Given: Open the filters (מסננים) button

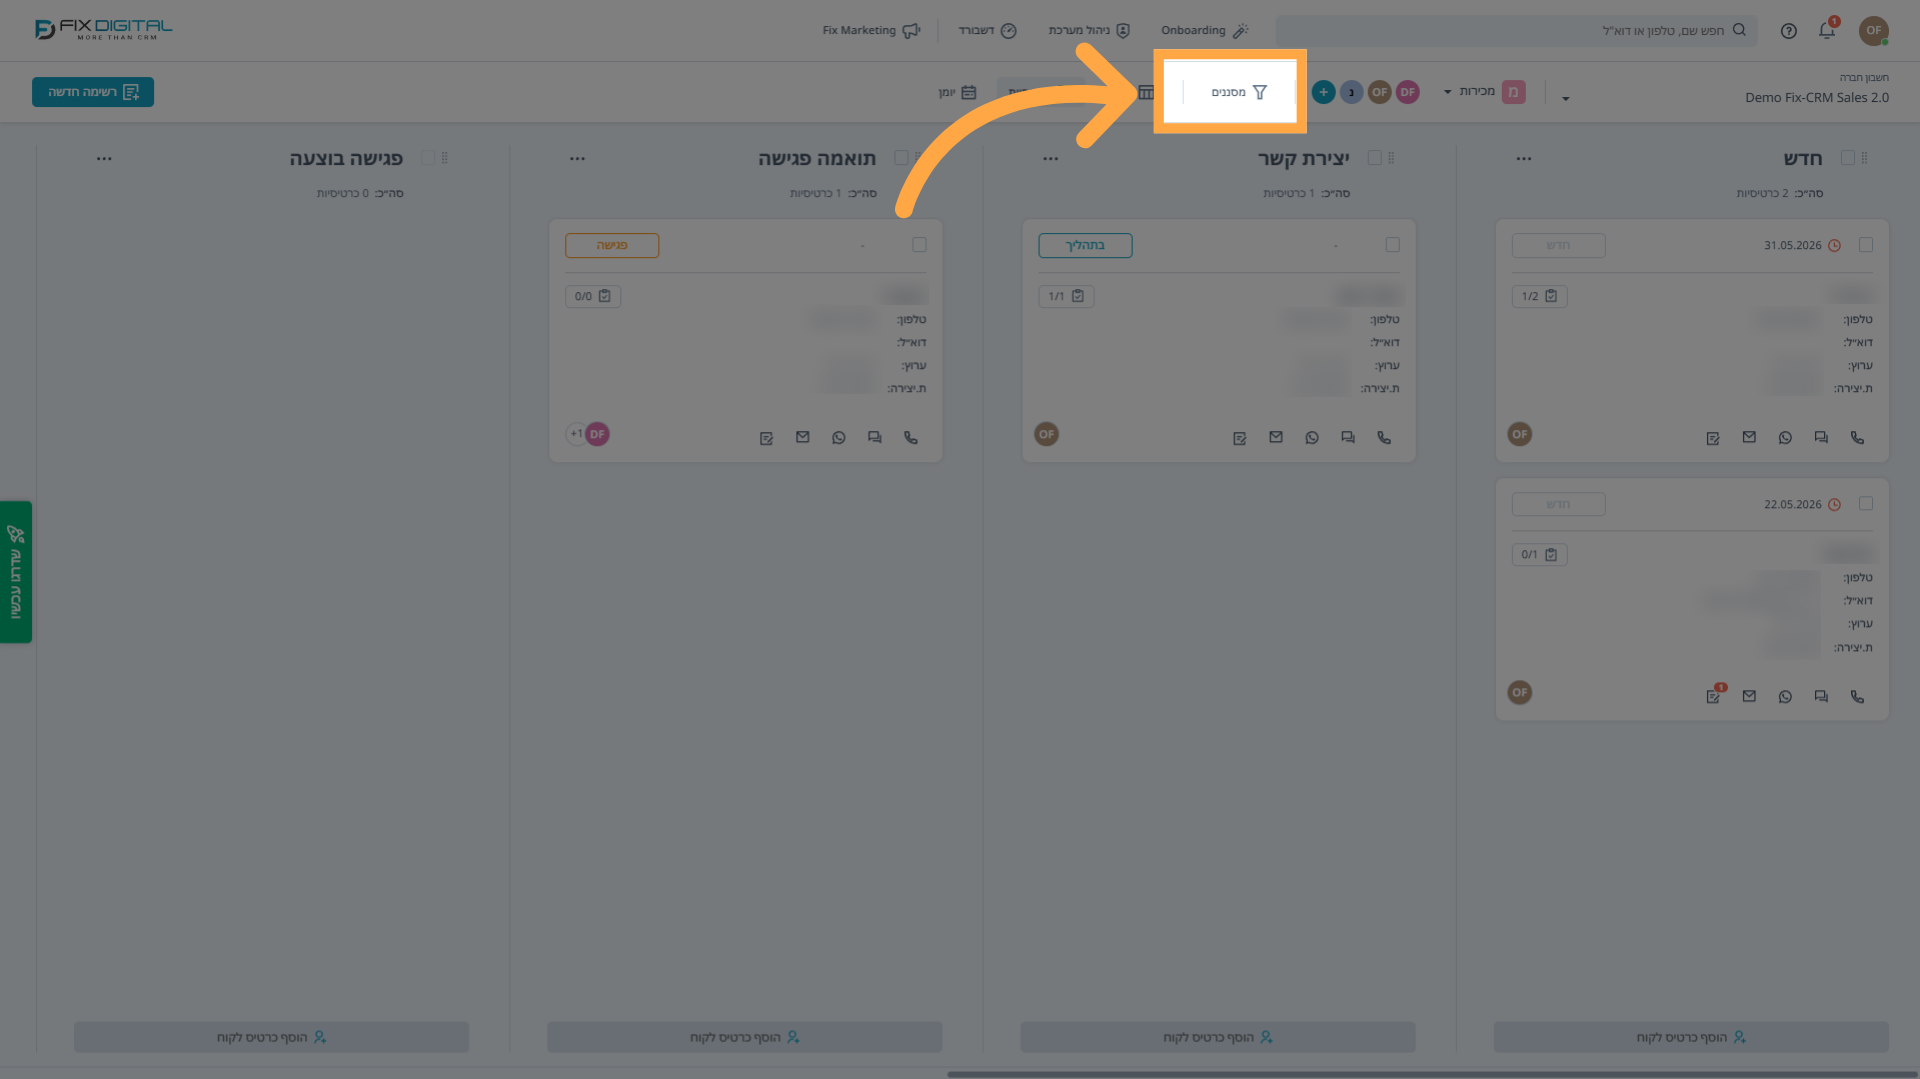Looking at the screenshot, I should (1239, 92).
